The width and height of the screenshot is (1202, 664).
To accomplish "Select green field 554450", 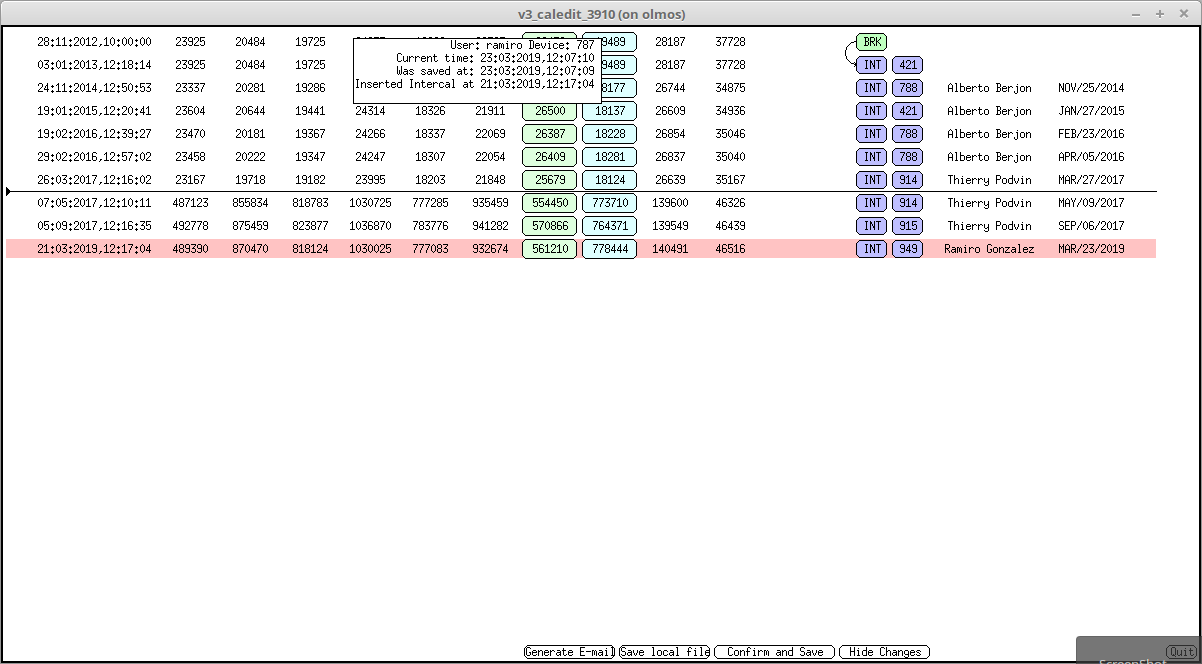I will coord(550,203).
